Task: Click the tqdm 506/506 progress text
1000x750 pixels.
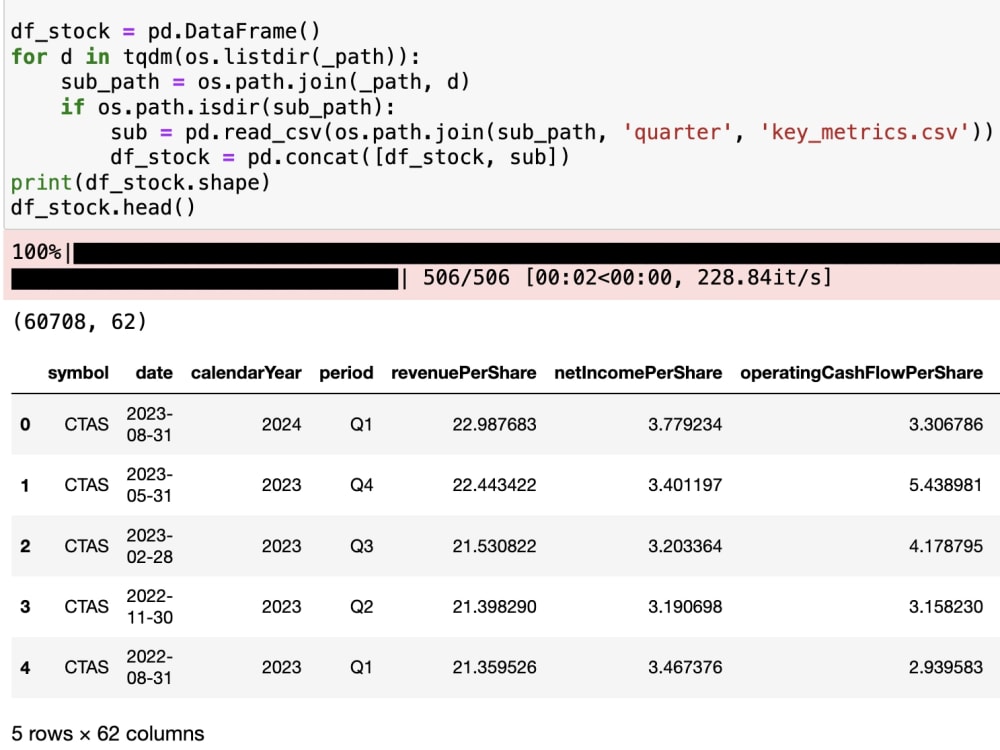Action: pyautogui.click(x=628, y=278)
